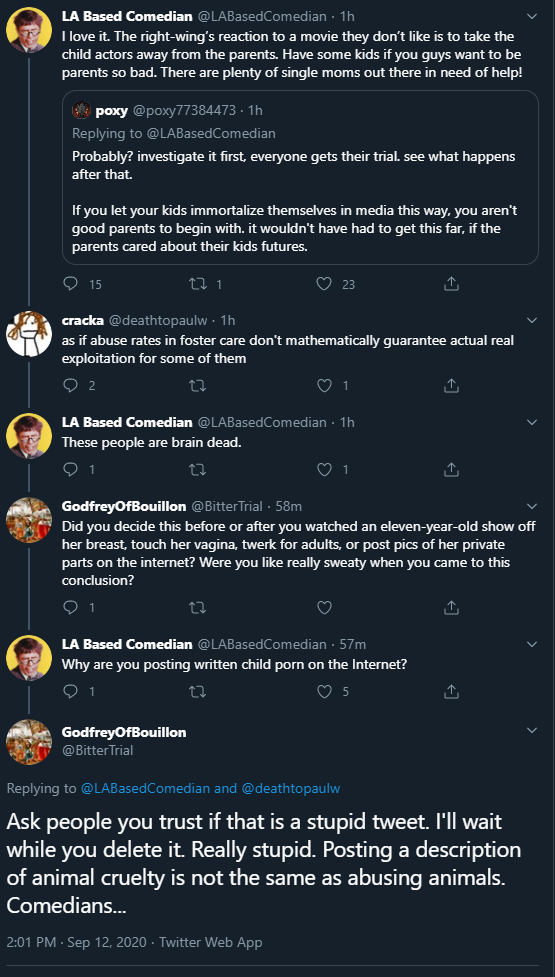
Task: Like the 'brain dead' tweet
Action: coord(324,469)
